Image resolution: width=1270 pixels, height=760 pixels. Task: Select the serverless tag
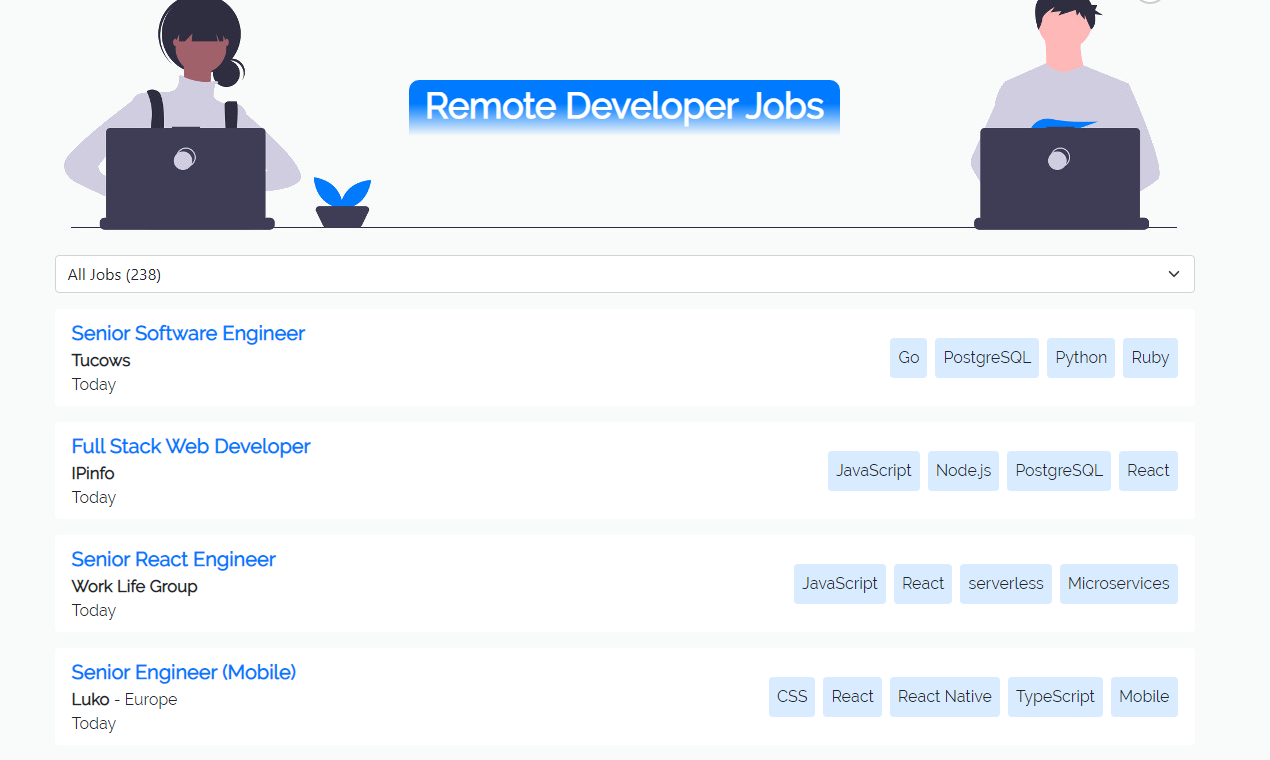coord(1005,583)
